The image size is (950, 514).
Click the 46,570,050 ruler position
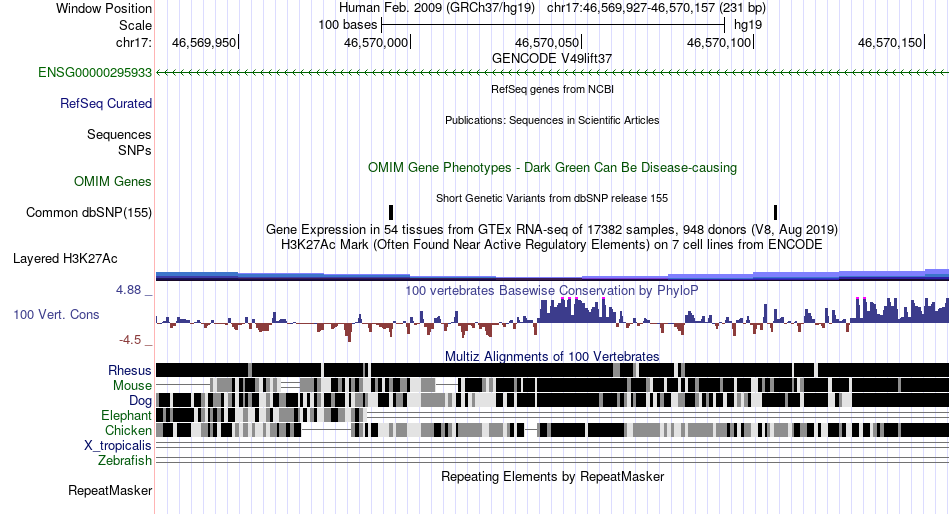(x=547, y=42)
